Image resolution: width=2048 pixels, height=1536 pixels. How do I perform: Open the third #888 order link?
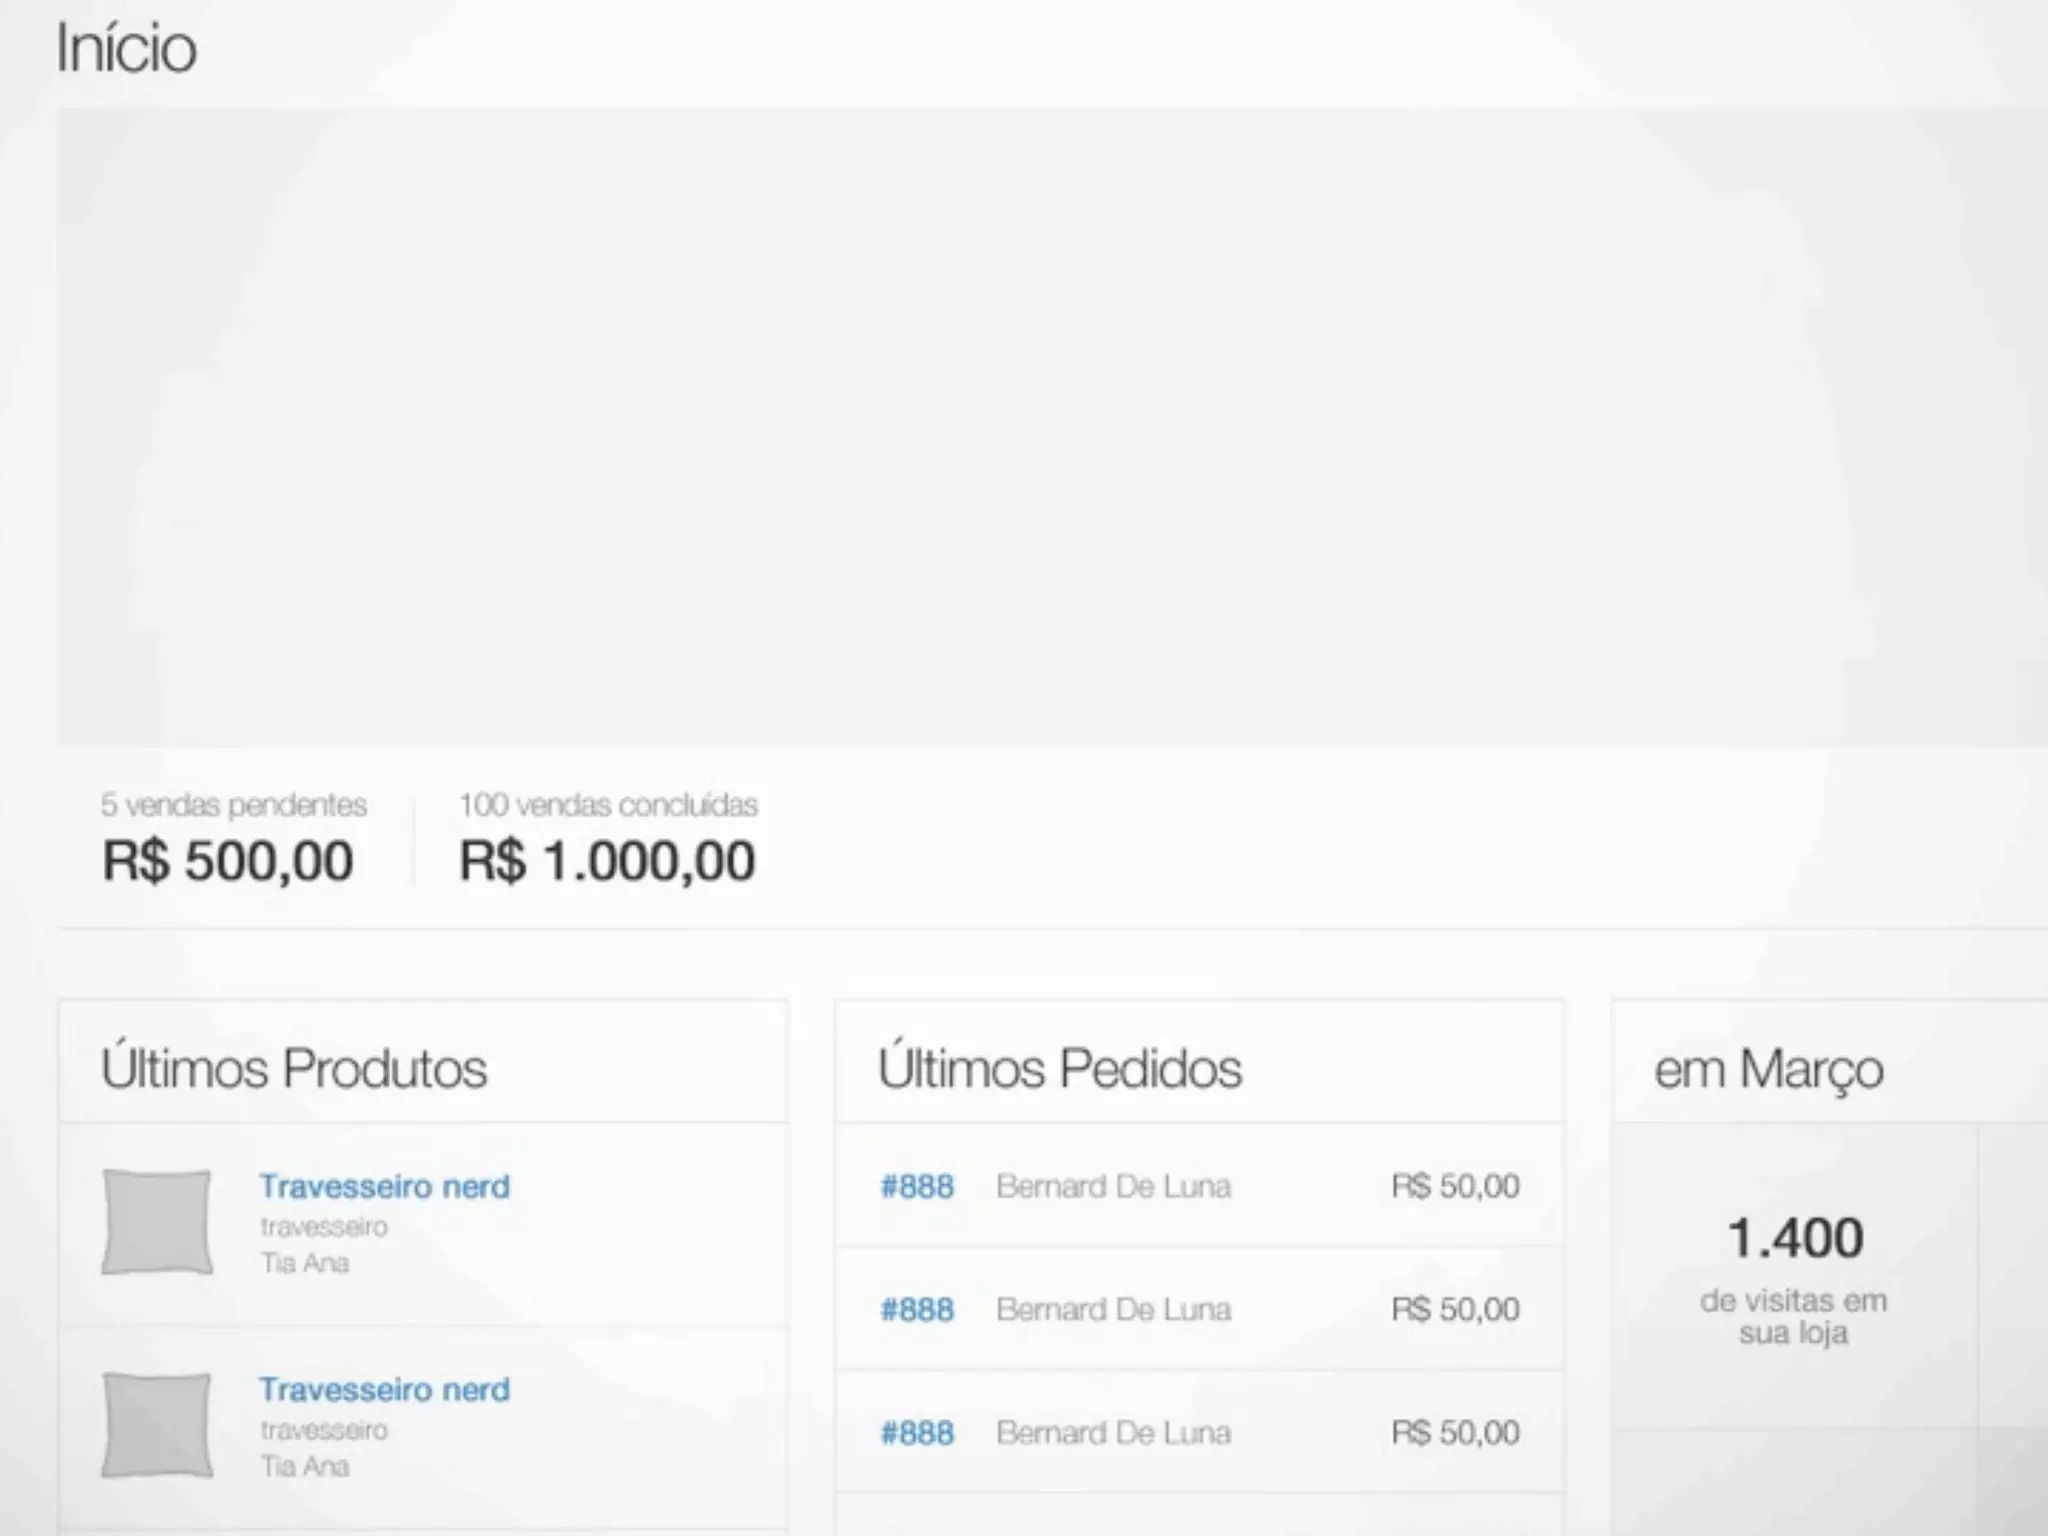(916, 1433)
